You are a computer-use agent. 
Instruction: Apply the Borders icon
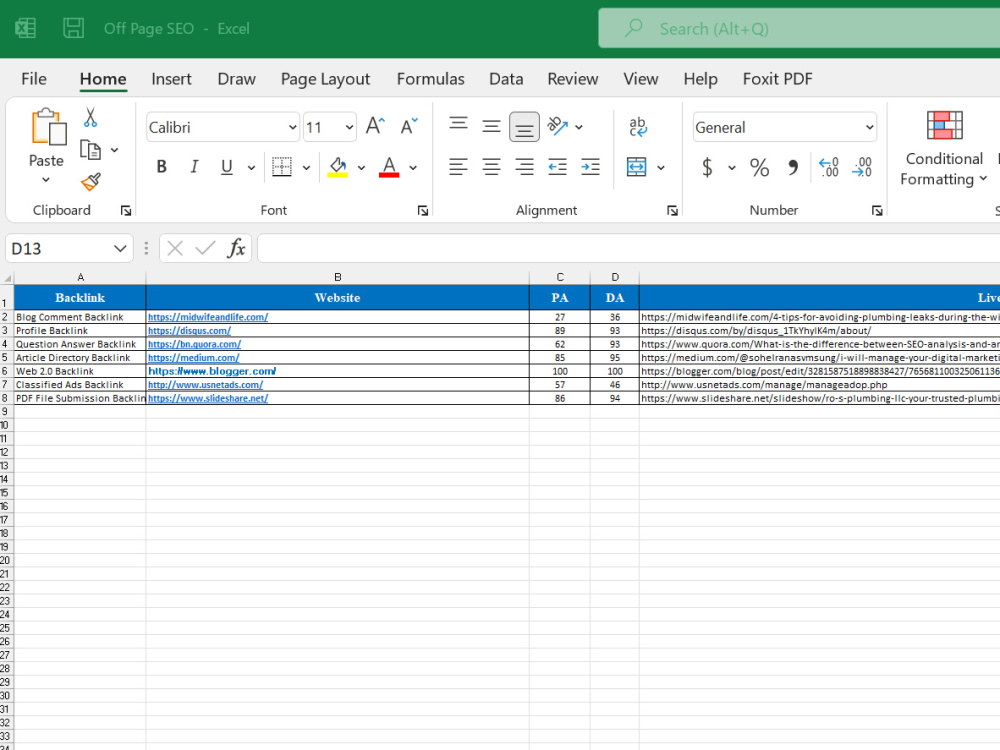pyautogui.click(x=281, y=167)
